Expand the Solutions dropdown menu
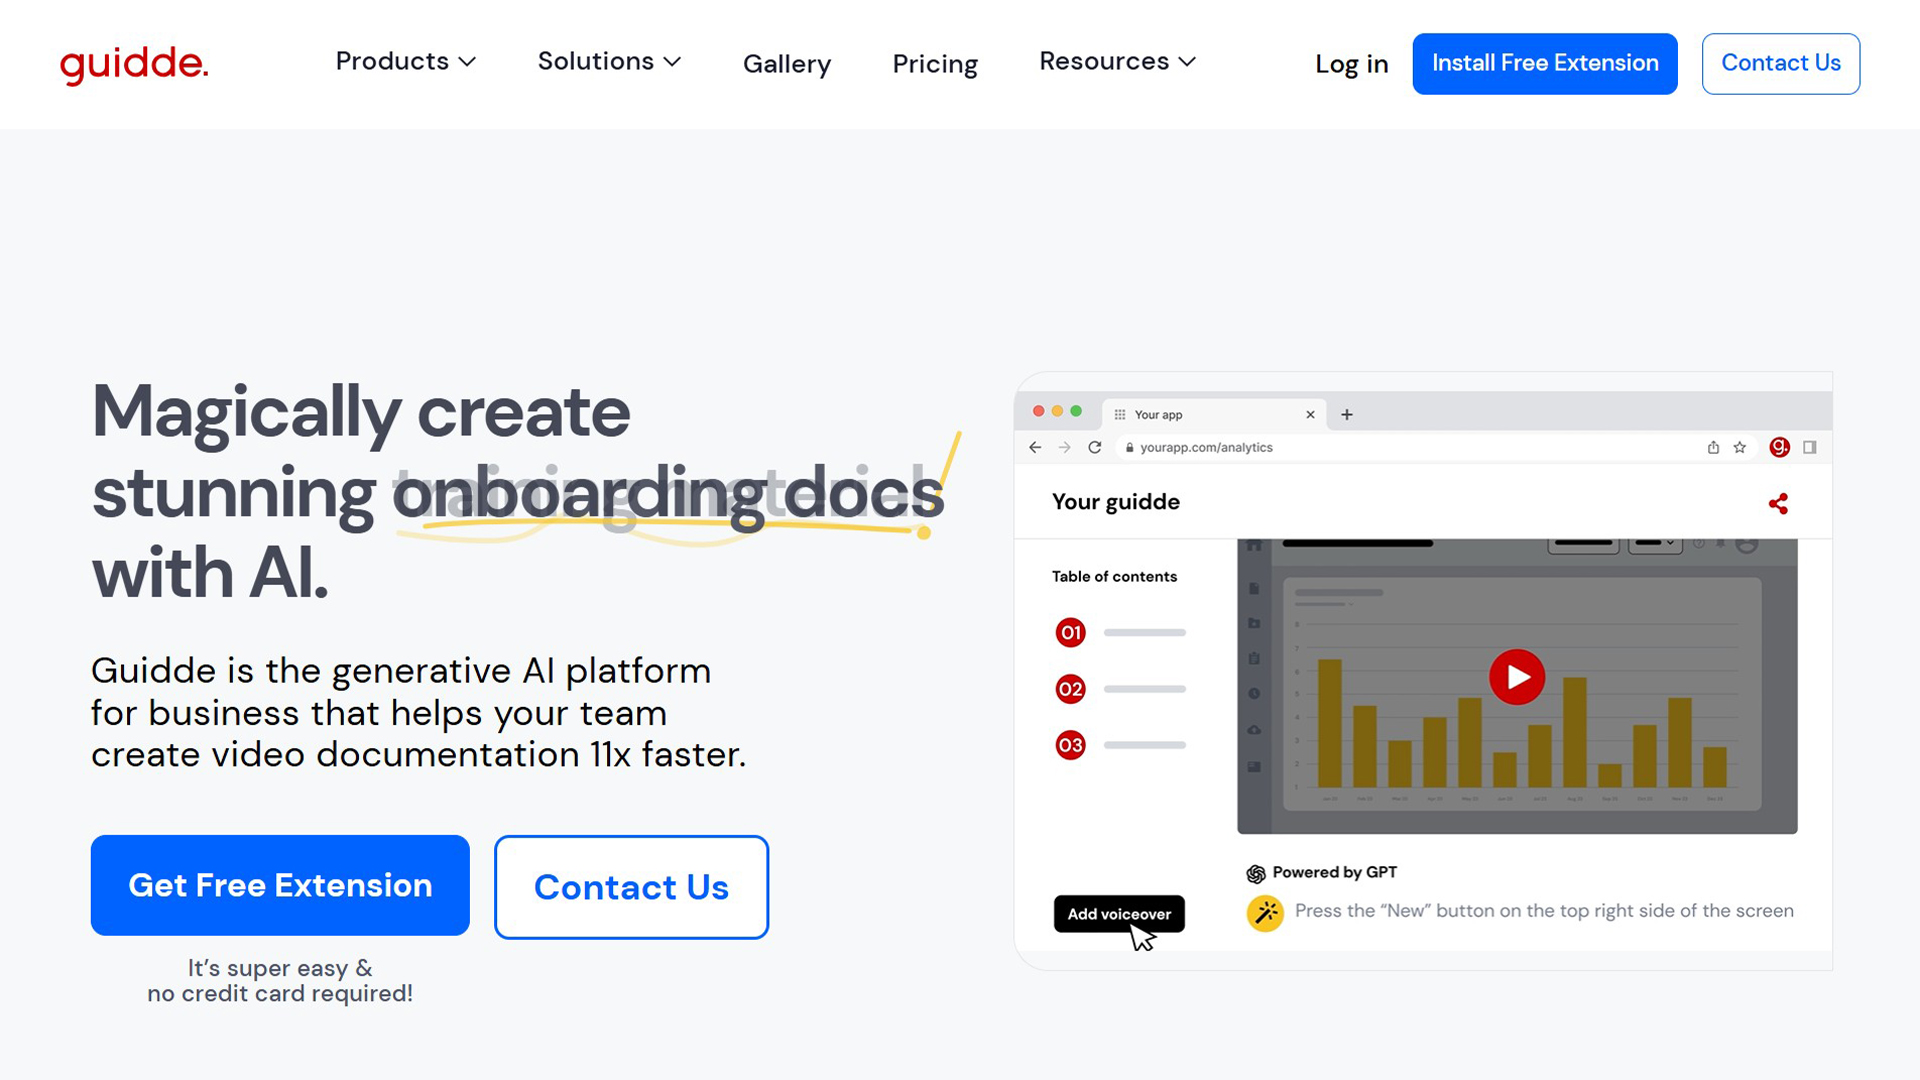 [609, 62]
